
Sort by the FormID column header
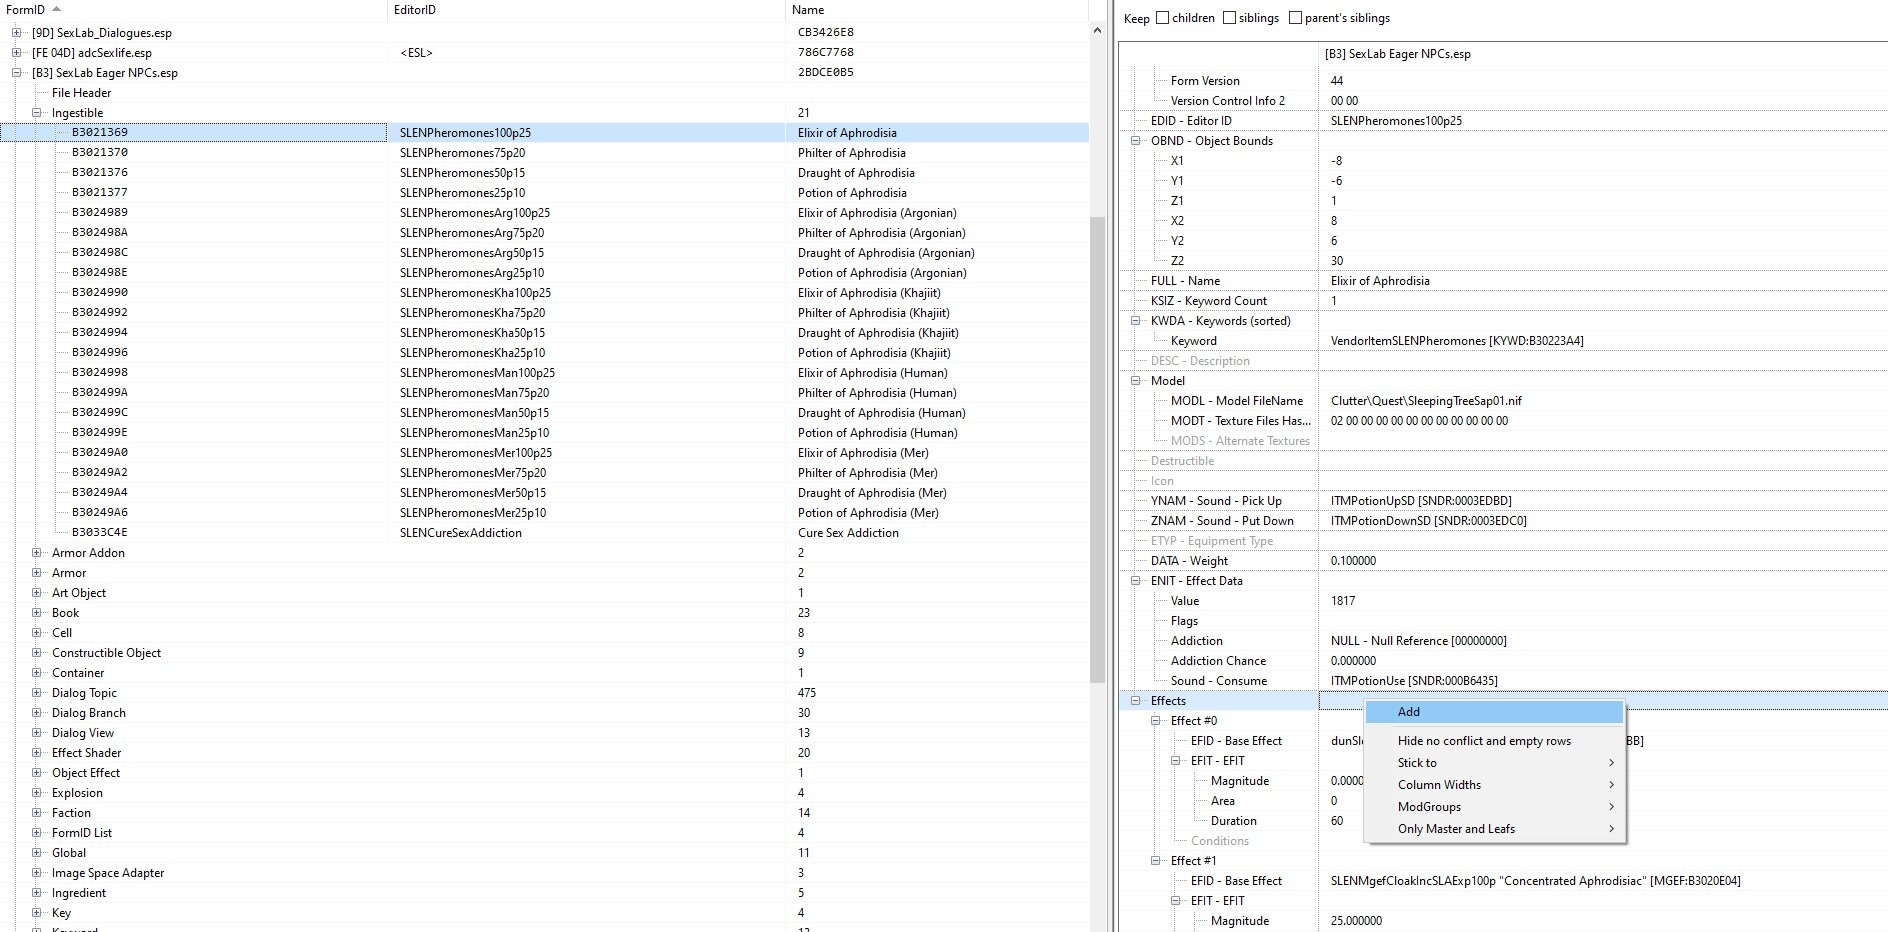(26, 10)
